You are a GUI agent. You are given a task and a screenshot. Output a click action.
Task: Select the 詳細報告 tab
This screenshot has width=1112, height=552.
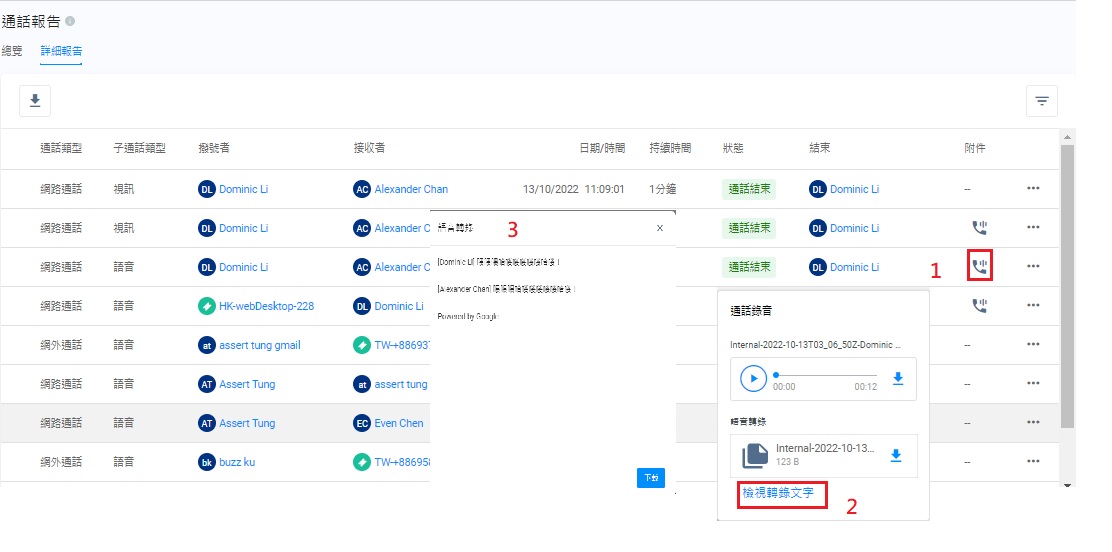(61, 50)
